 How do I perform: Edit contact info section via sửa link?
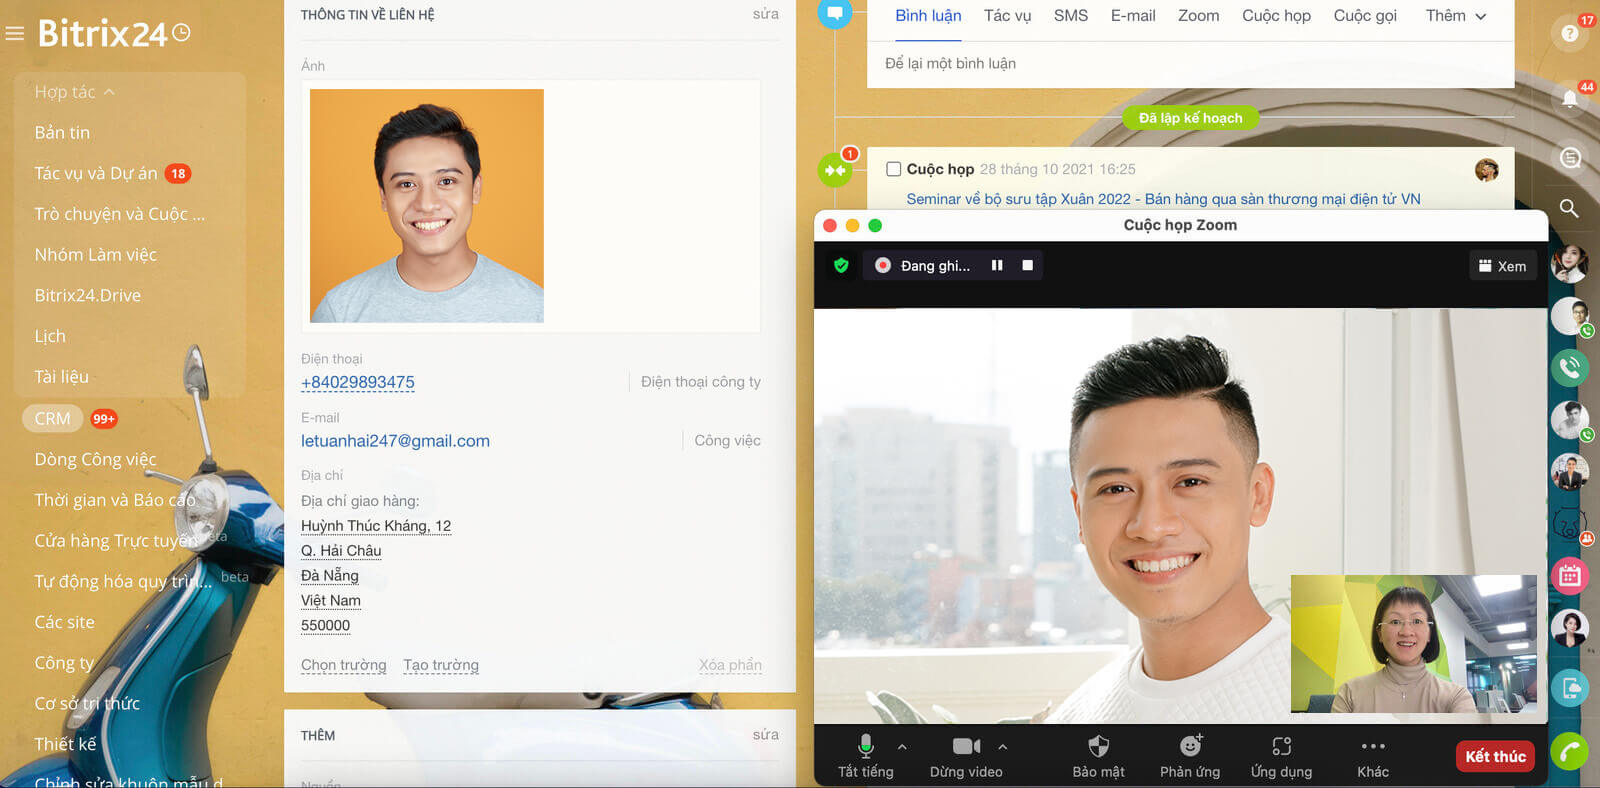765,14
